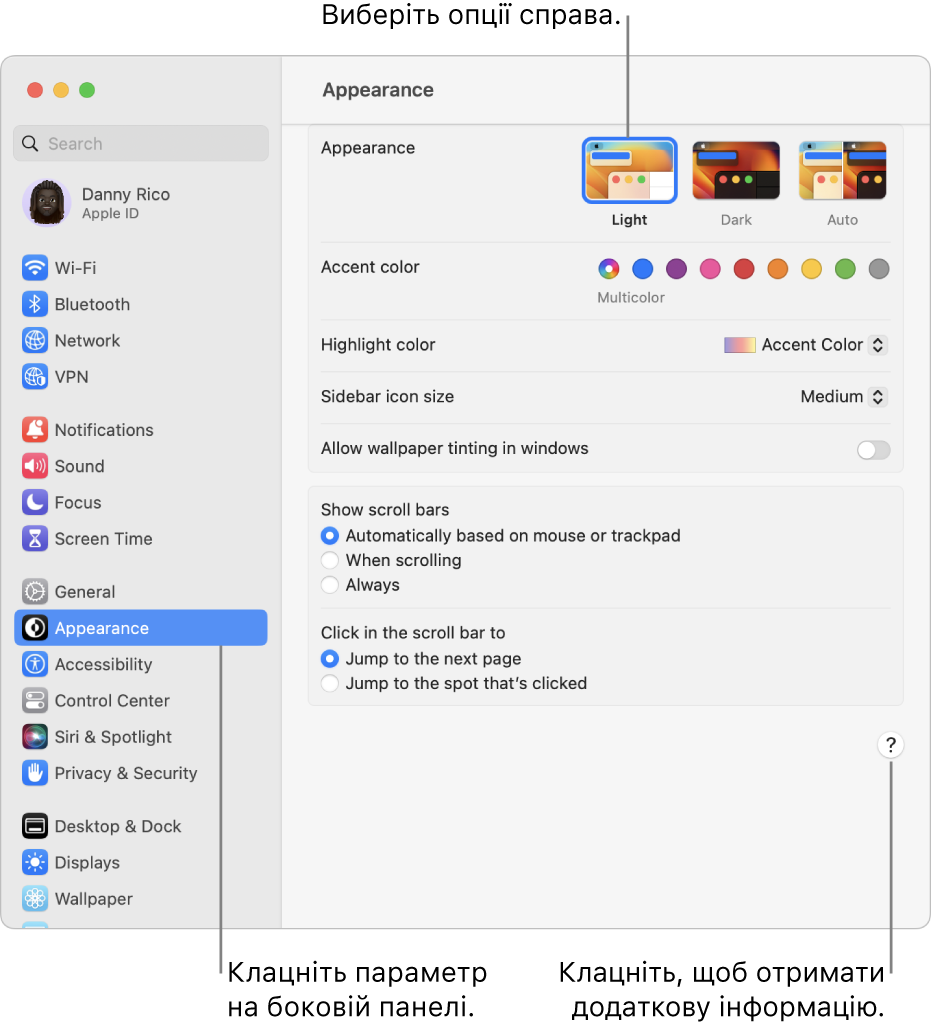Click the Siri & Spotlight icon
Image resolution: width=931 pixels, height=1029 pixels.
click(35, 737)
